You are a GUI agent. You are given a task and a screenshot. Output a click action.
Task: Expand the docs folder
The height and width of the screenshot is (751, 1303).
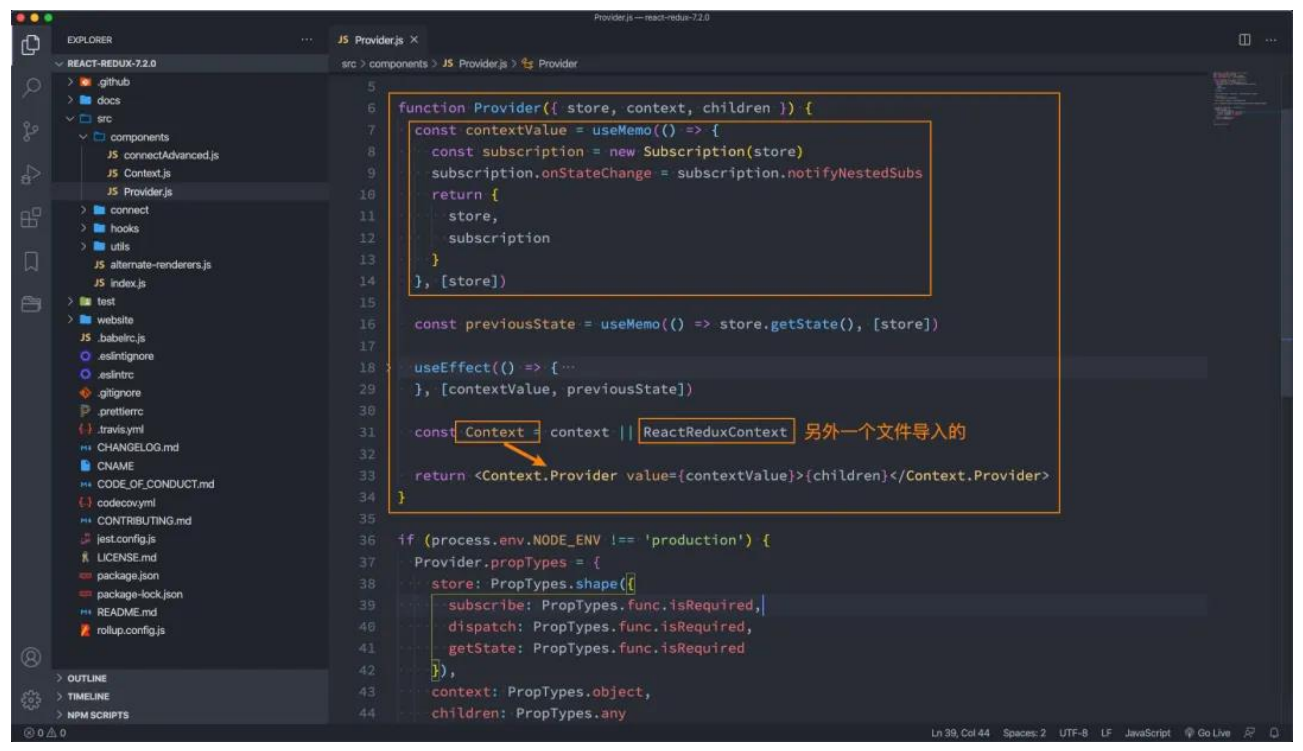pos(192,100)
